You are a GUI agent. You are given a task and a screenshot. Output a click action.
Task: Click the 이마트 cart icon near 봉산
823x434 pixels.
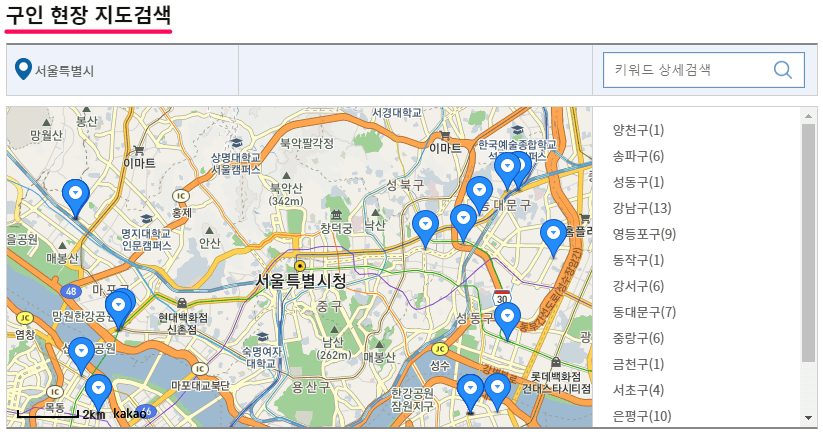pos(139,150)
